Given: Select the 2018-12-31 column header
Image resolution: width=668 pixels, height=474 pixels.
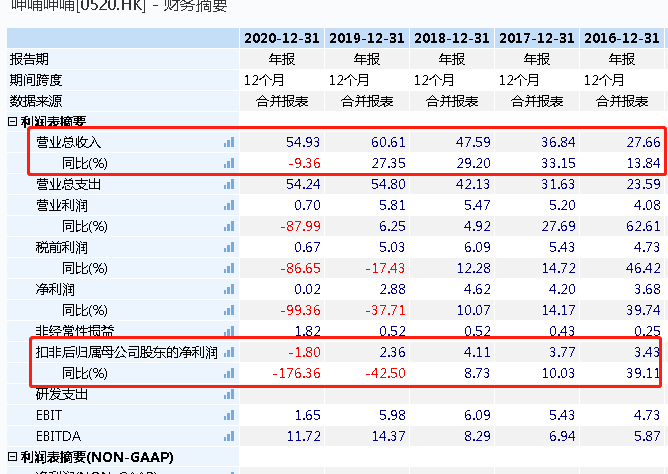Looking at the screenshot, I should point(451,38).
